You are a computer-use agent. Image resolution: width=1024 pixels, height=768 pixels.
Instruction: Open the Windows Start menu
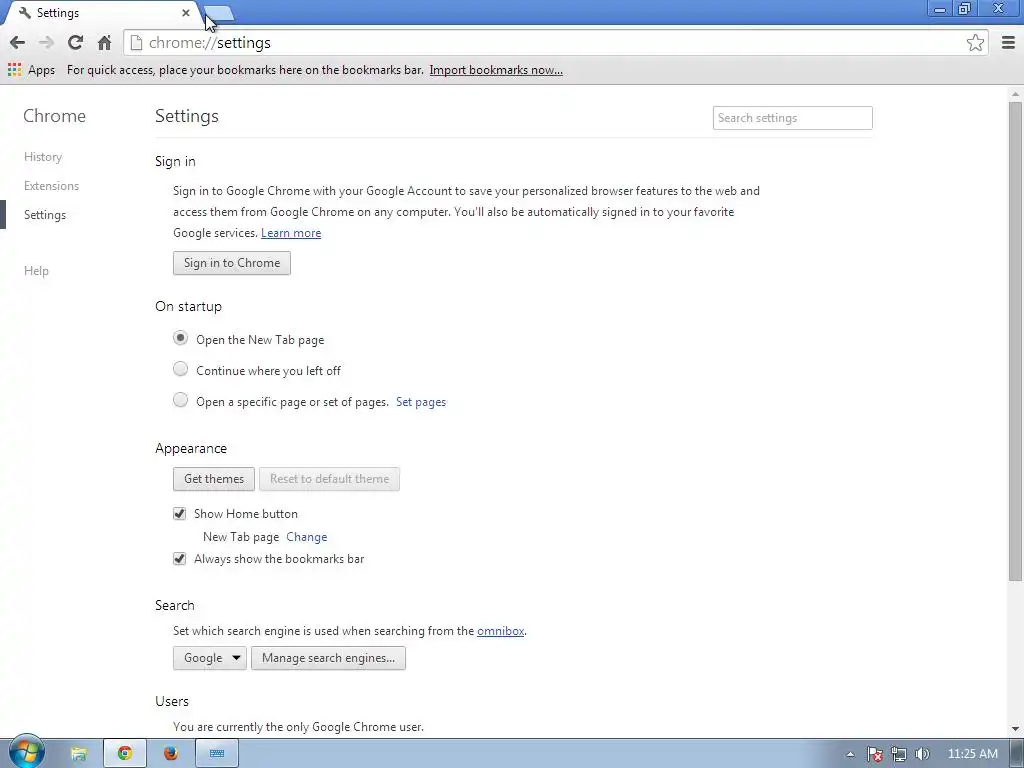(26, 753)
